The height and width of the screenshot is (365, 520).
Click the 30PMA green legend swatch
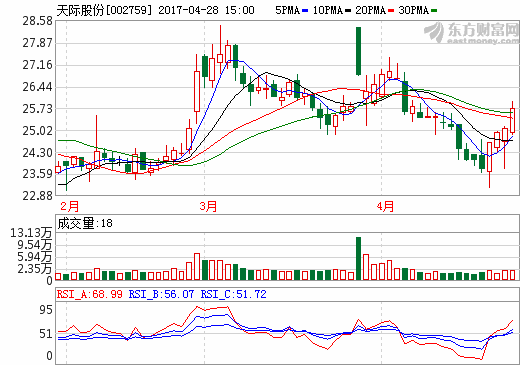(434, 11)
